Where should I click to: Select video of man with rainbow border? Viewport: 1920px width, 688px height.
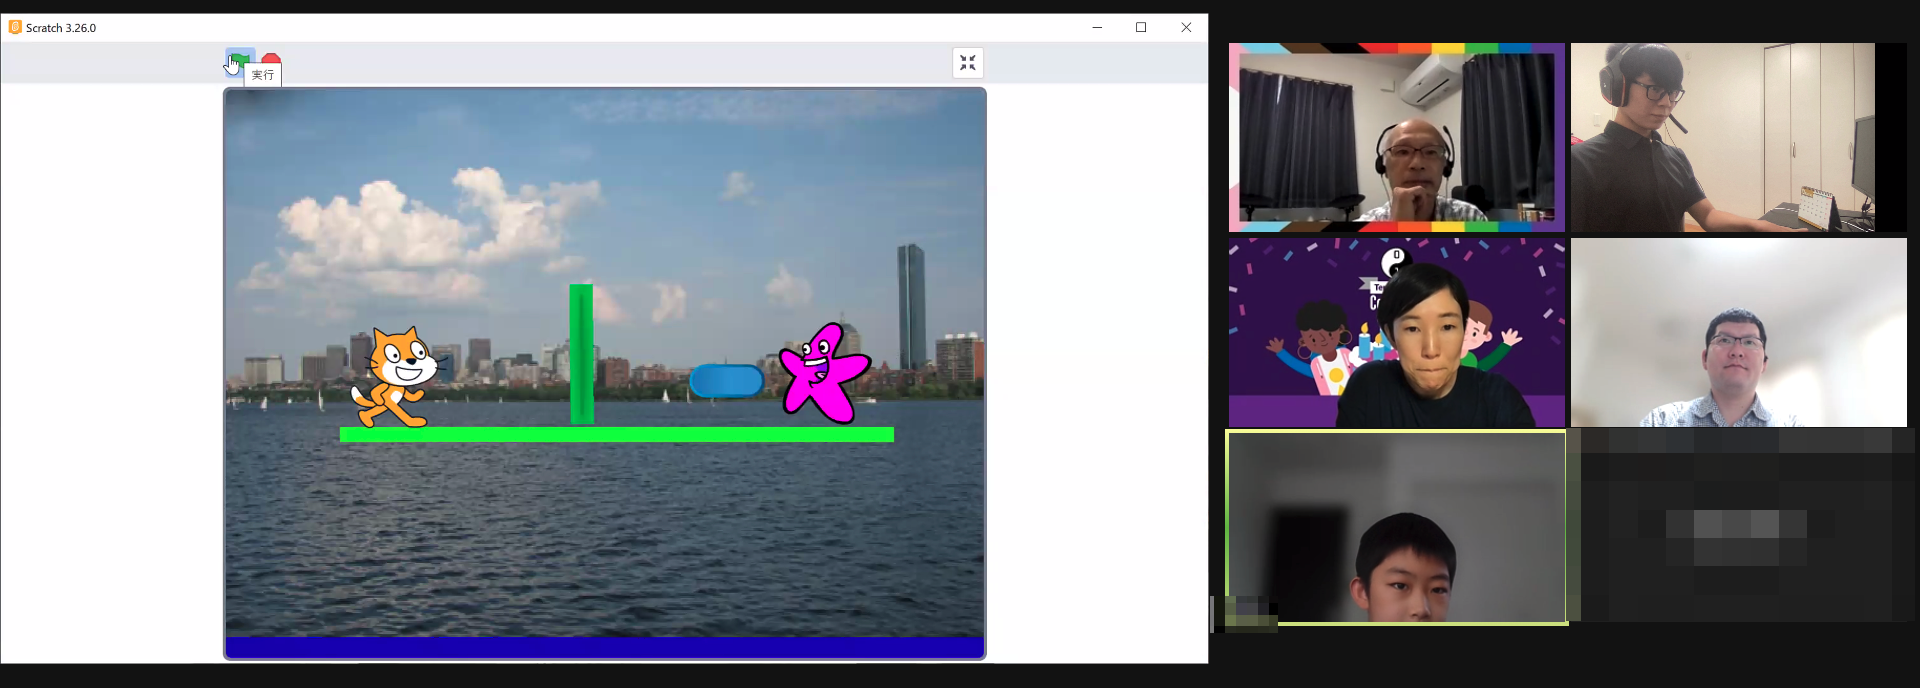tap(1397, 137)
